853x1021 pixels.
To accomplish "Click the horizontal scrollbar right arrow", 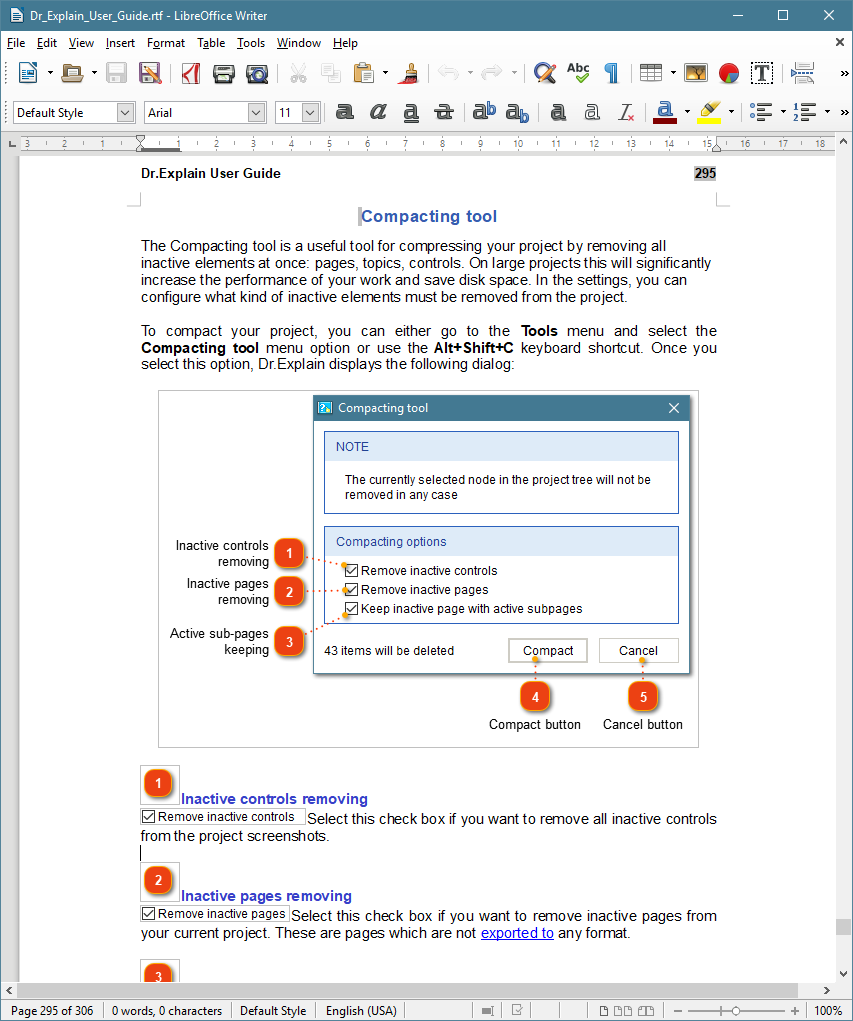I will click(827, 990).
